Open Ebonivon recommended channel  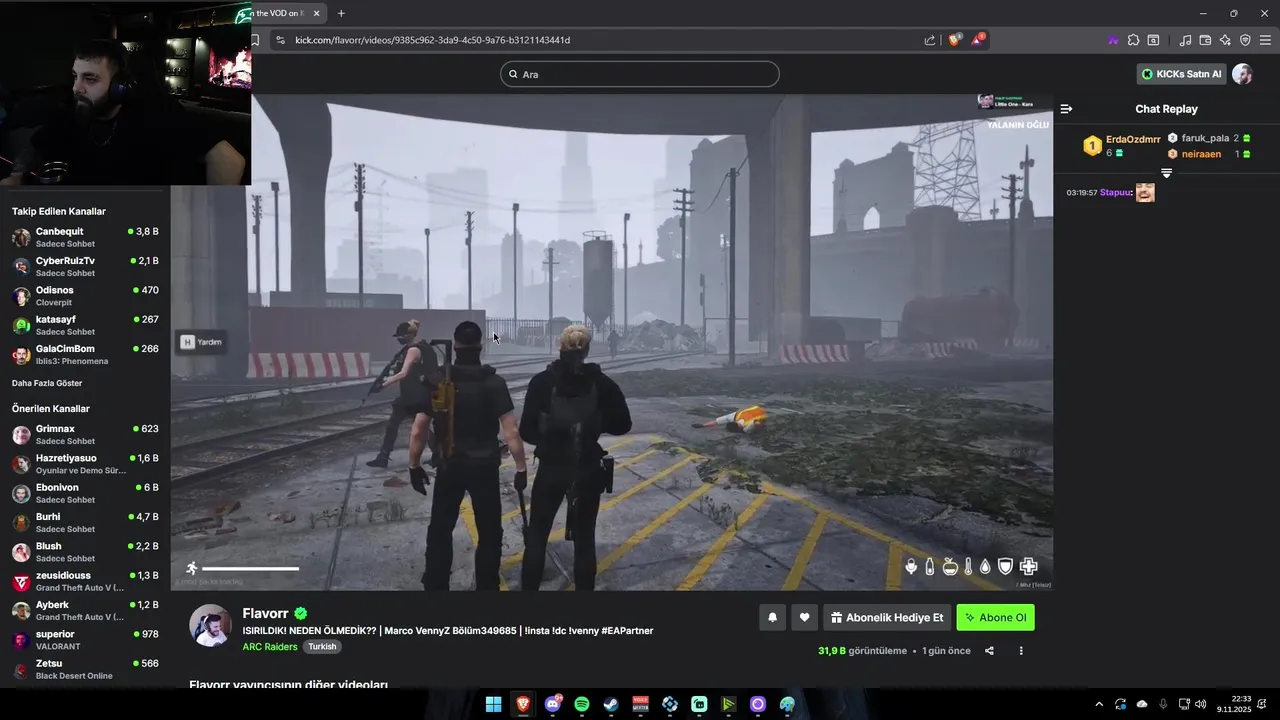click(85, 493)
